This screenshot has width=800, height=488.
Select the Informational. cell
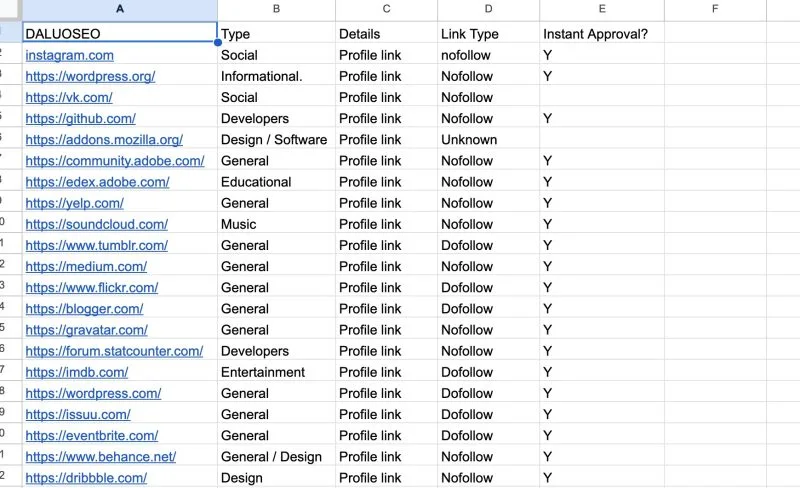(277, 76)
